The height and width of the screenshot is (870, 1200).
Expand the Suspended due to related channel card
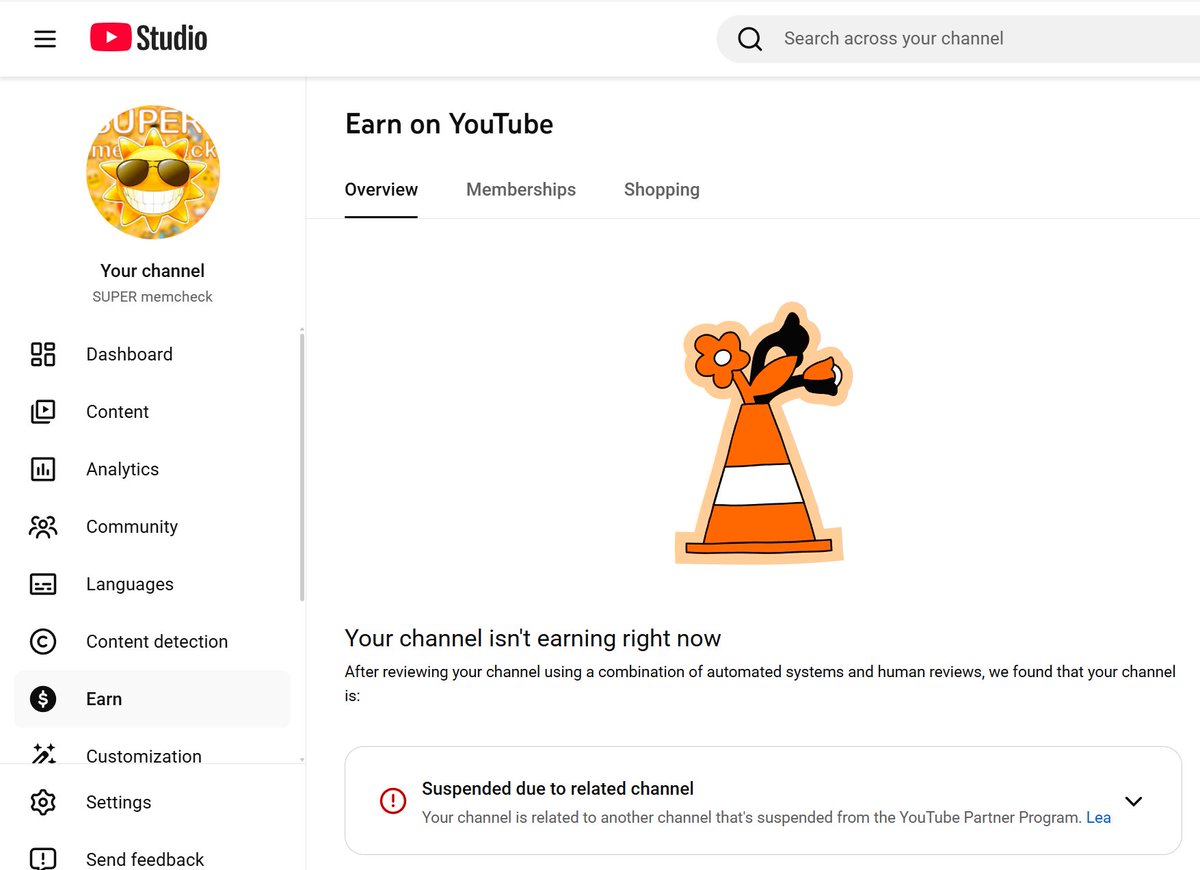[x=1133, y=801]
